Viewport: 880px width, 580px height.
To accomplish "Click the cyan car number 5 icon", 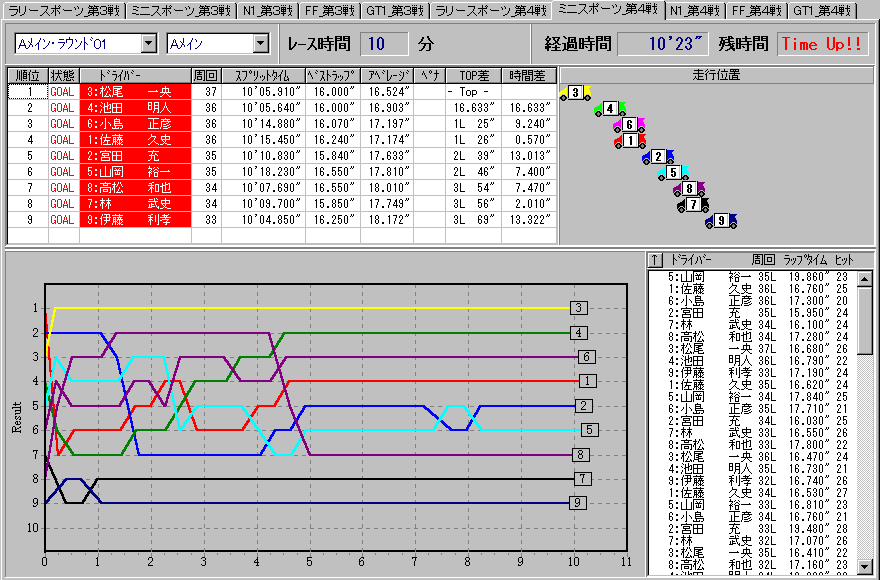I will 673,173.
